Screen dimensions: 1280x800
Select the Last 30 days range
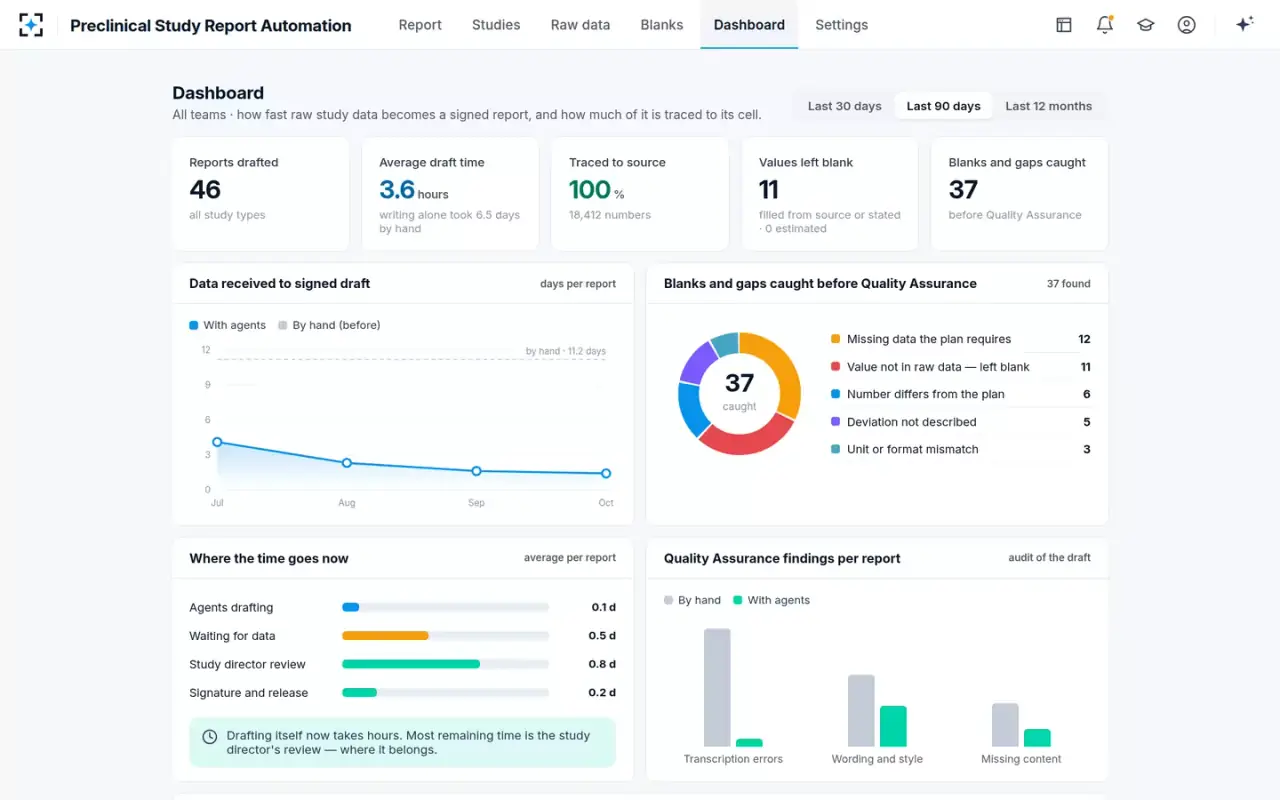845,106
